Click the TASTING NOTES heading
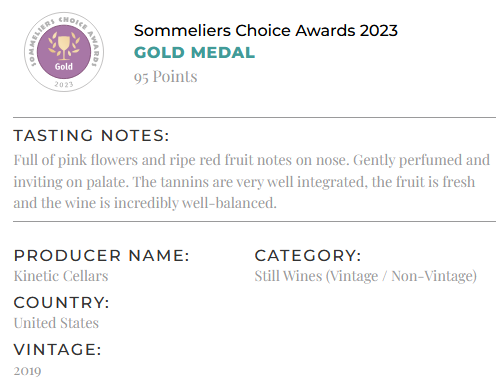The image size is (504, 386). coord(91,136)
